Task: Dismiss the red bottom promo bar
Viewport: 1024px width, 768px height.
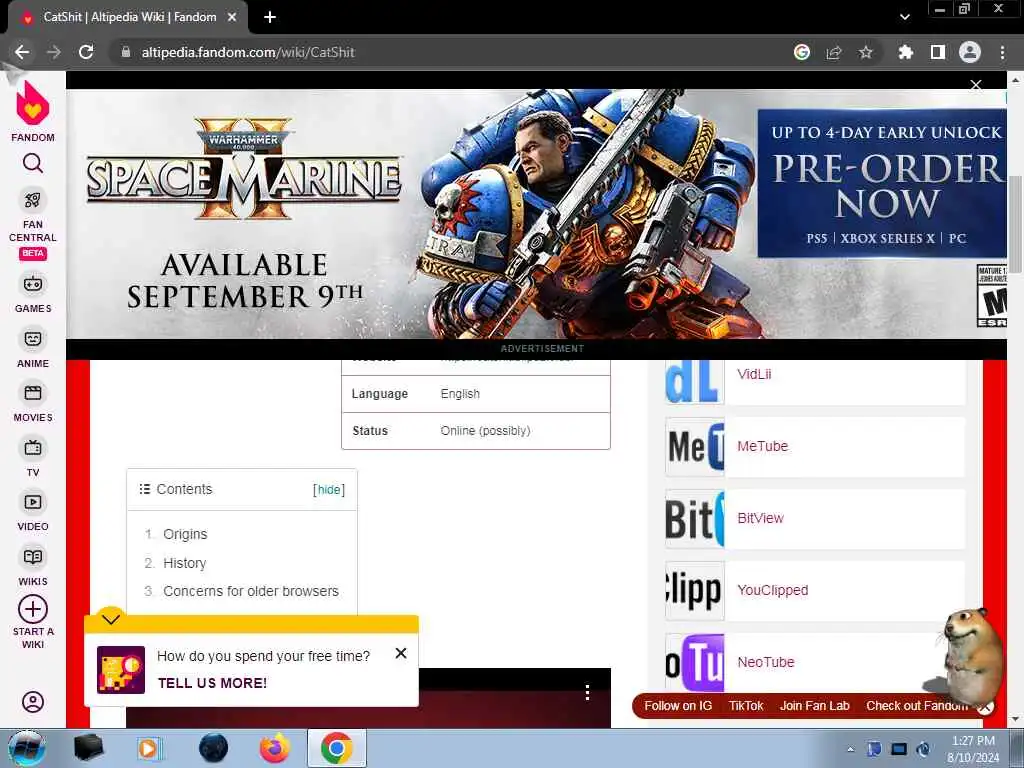Action: tap(985, 707)
